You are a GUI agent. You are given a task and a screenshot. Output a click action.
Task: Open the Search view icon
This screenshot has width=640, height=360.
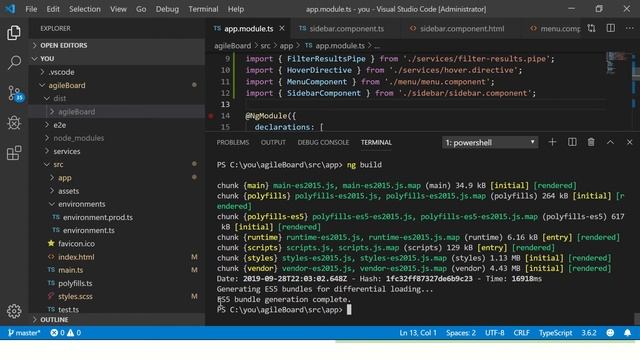(14, 63)
